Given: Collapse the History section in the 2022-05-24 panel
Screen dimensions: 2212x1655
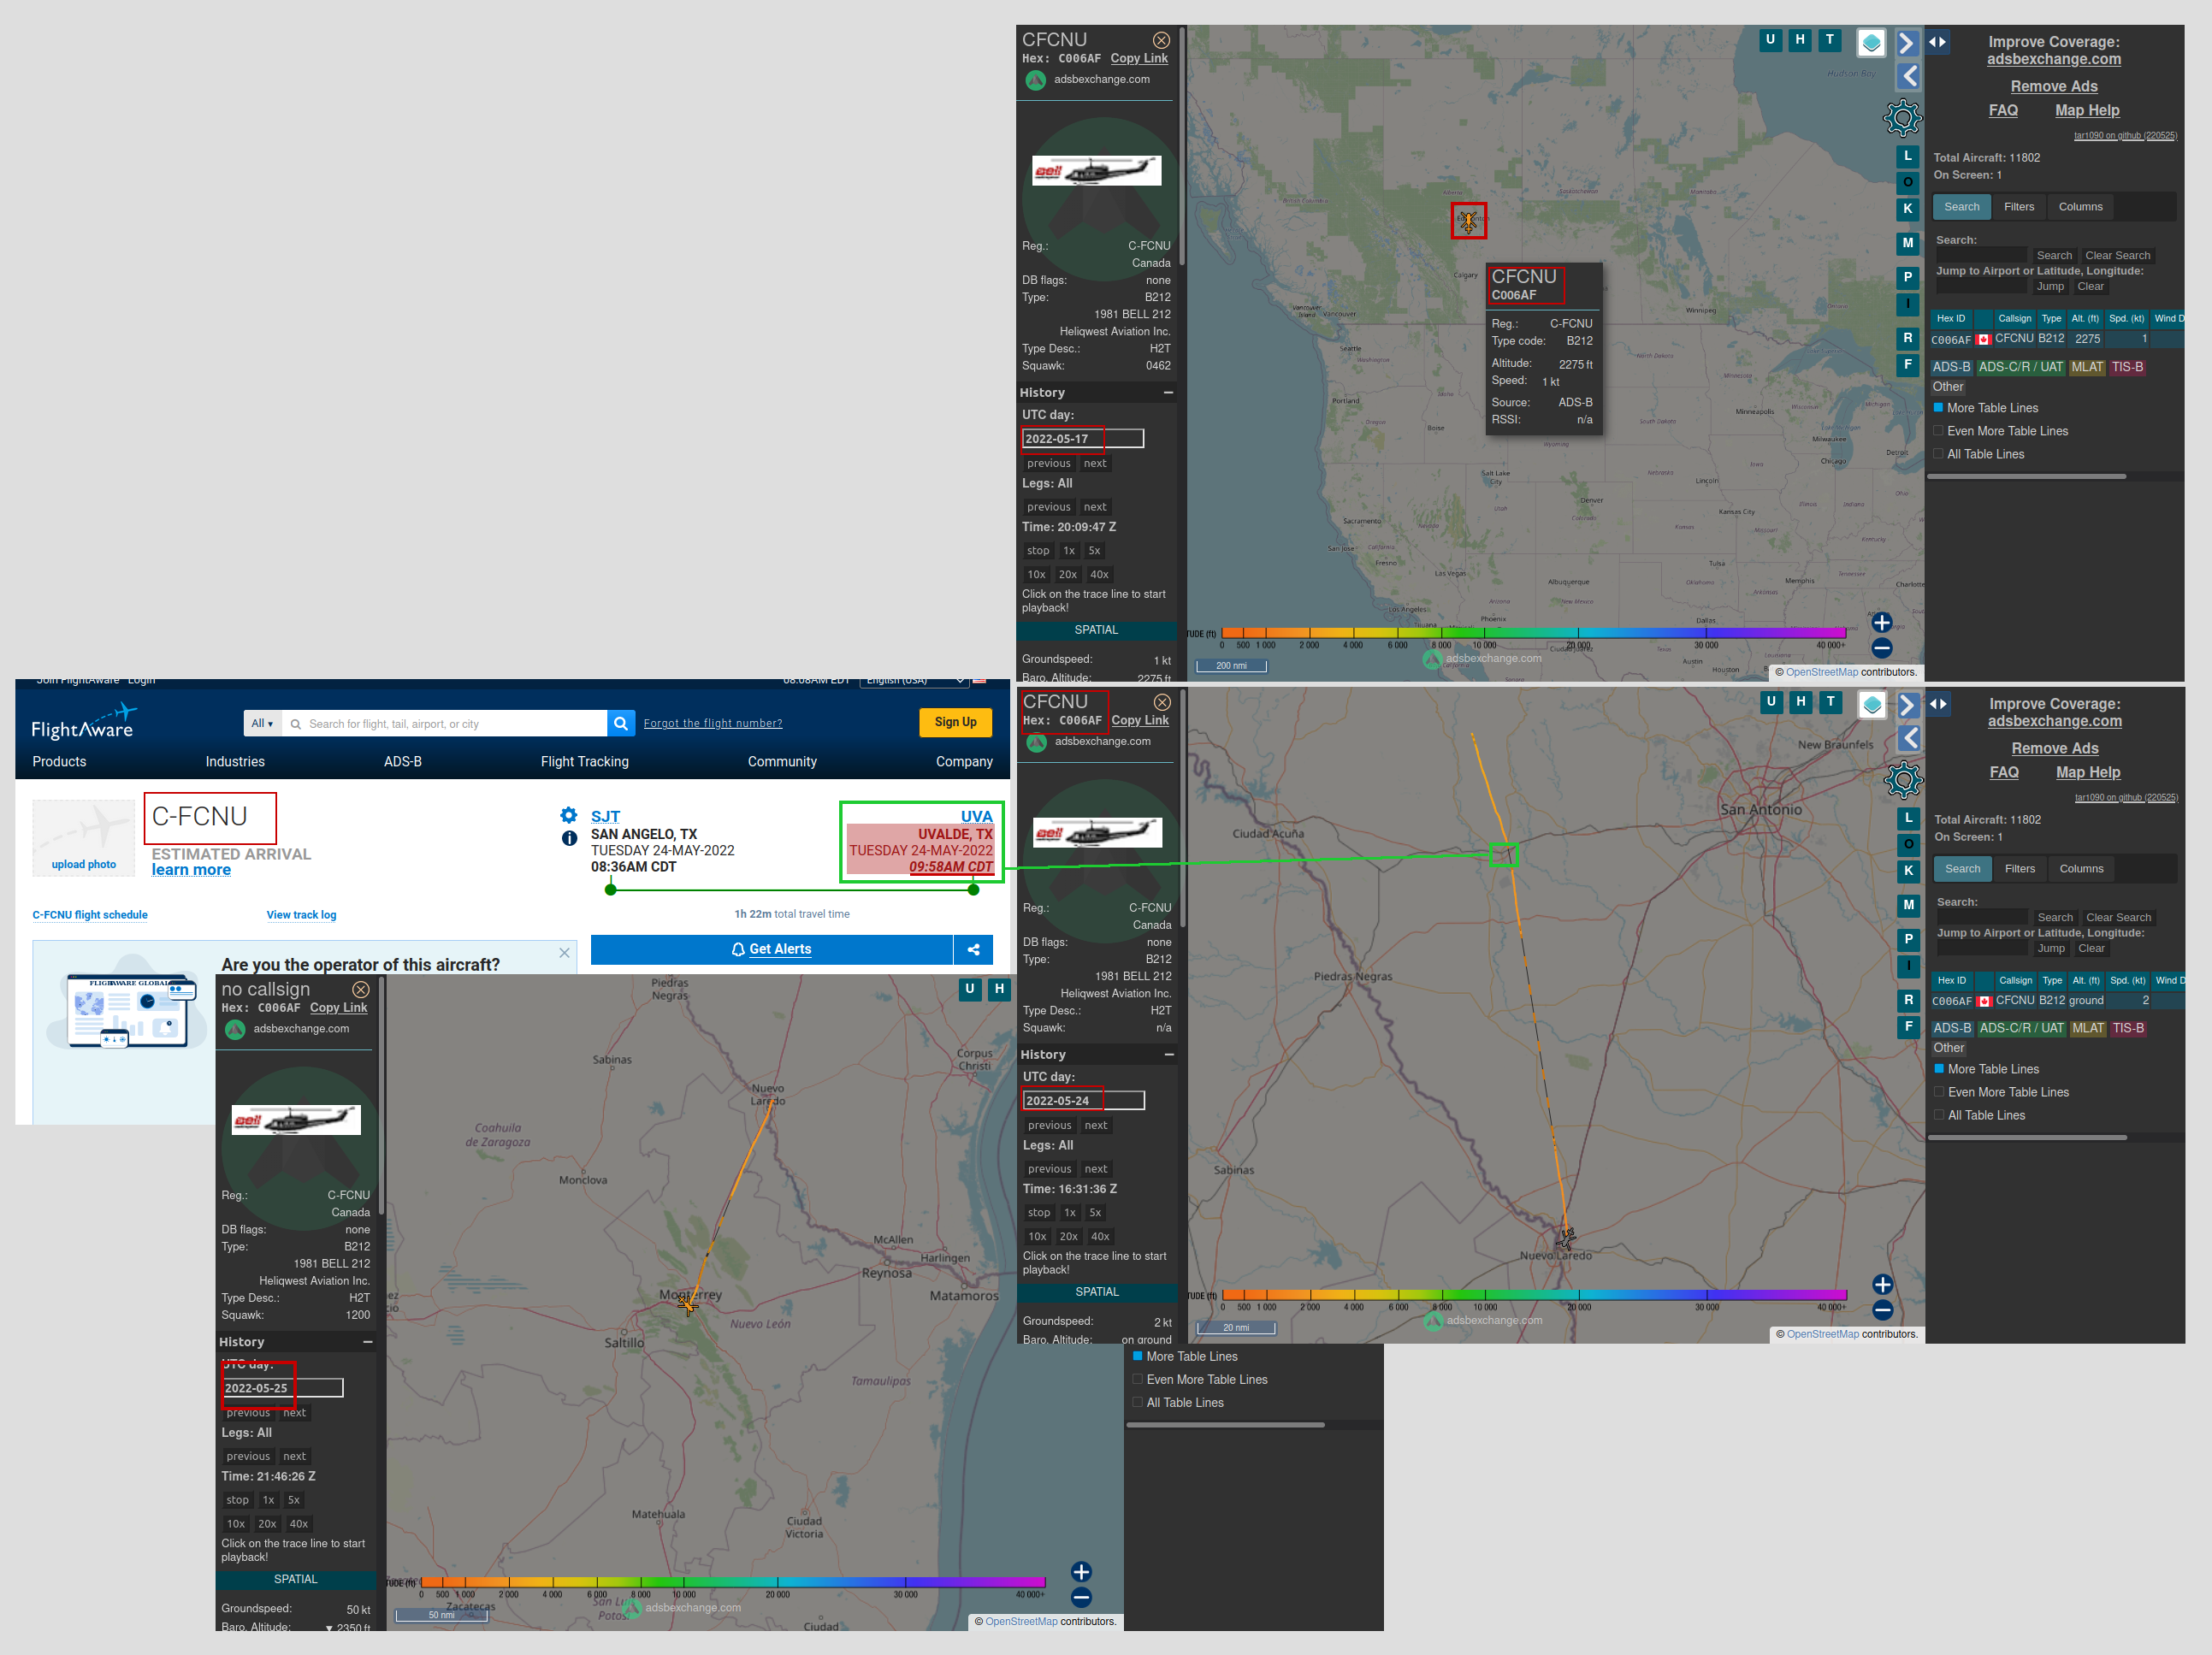Looking at the screenshot, I should click(x=1169, y=1055).
